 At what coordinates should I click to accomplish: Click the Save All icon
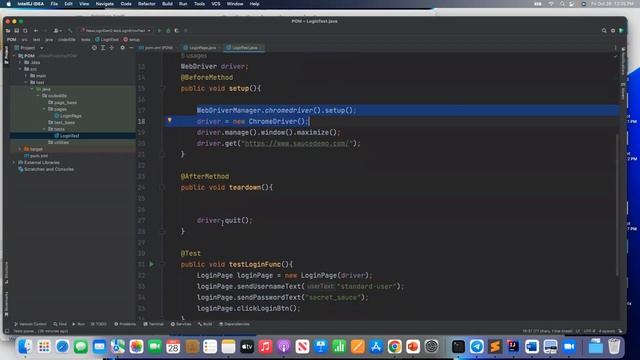point(16,31)
